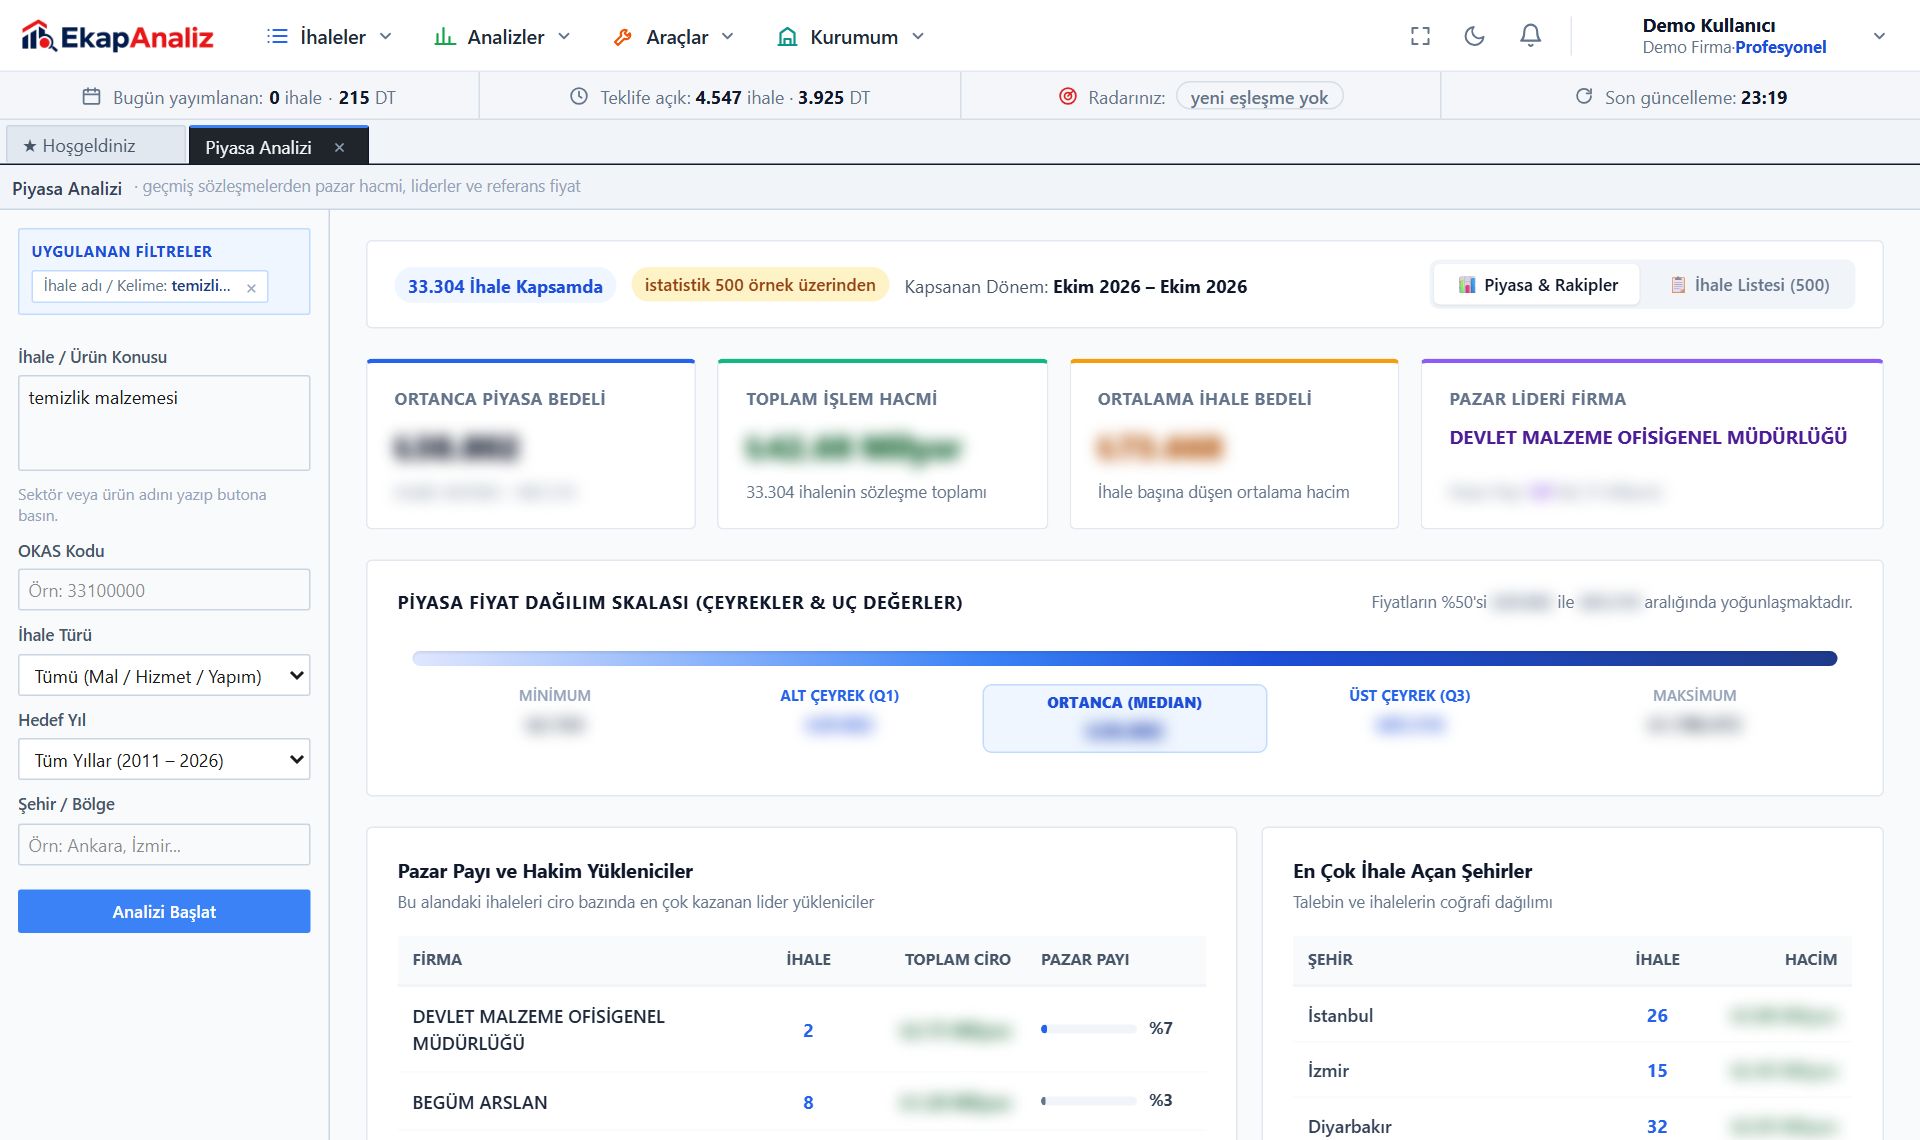Viewport: 1920px width, 1140px height.
Task: Click the OKAS Kodu input field
Action: point(164,590)
